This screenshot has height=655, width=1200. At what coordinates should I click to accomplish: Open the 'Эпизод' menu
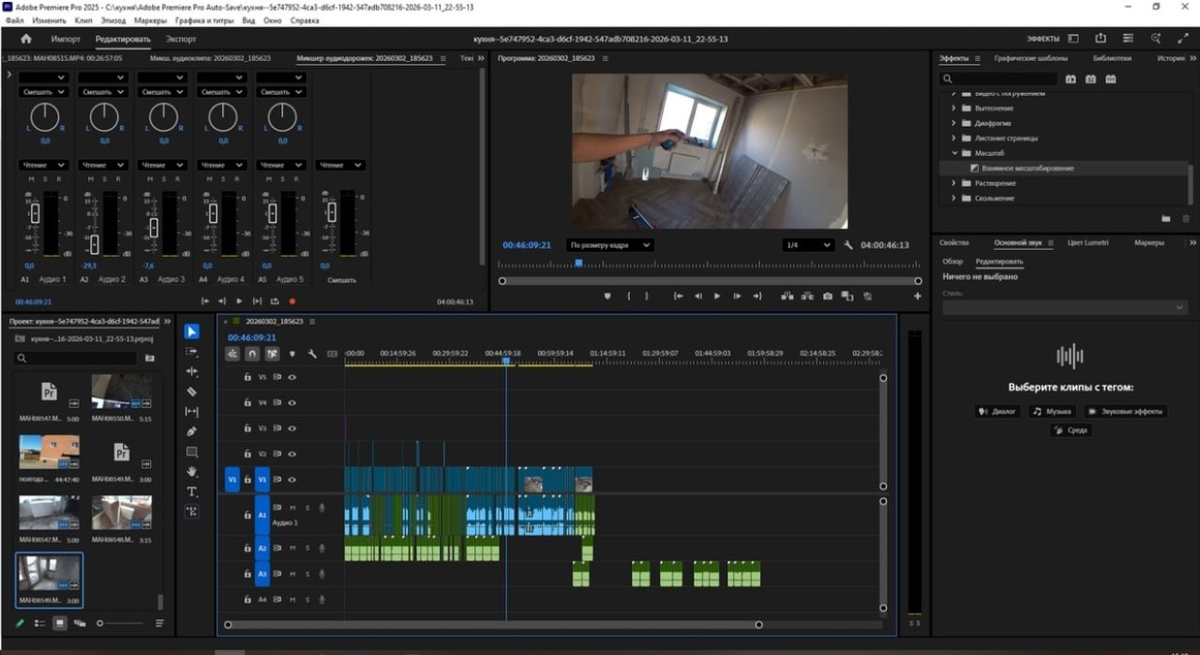click(112, 20)
